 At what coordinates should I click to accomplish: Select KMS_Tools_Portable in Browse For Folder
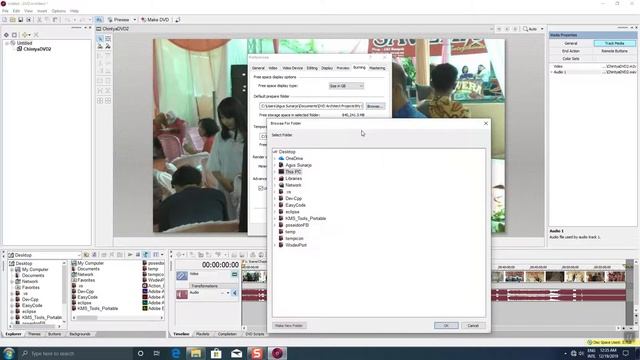coord(305,218)
